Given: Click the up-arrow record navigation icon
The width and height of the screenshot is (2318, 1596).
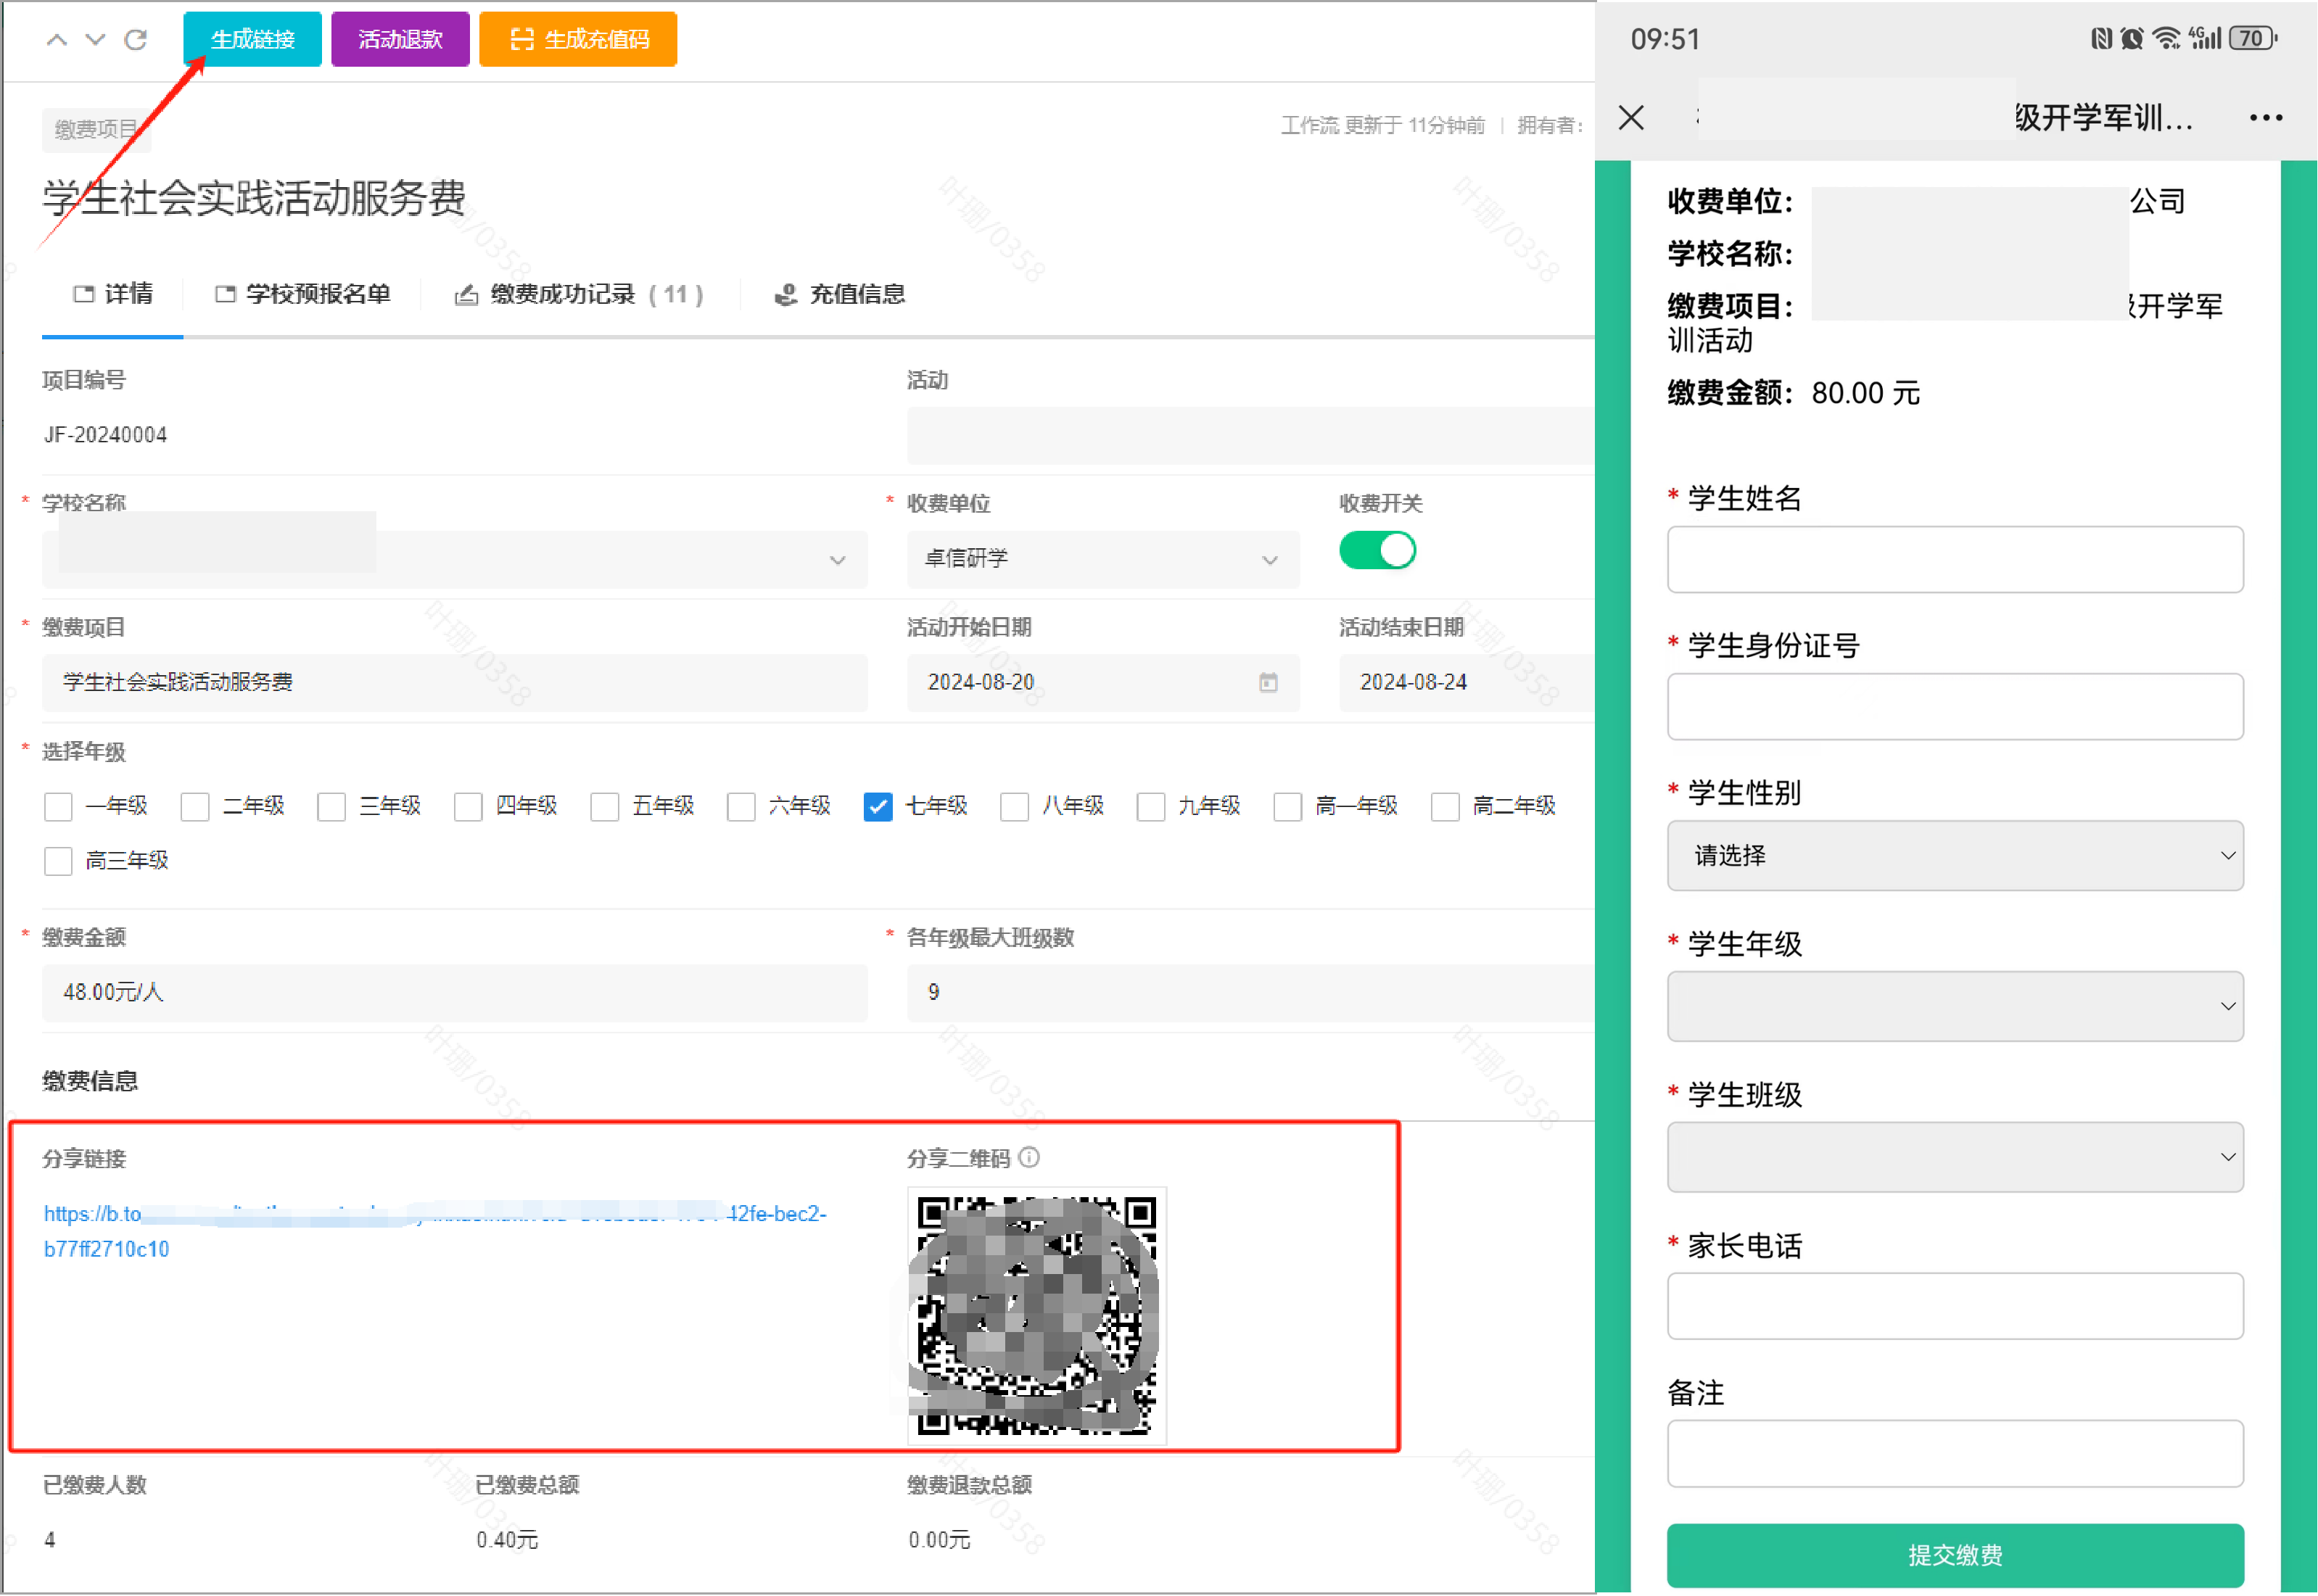Looking at the screenshot, I should point(57,40).
